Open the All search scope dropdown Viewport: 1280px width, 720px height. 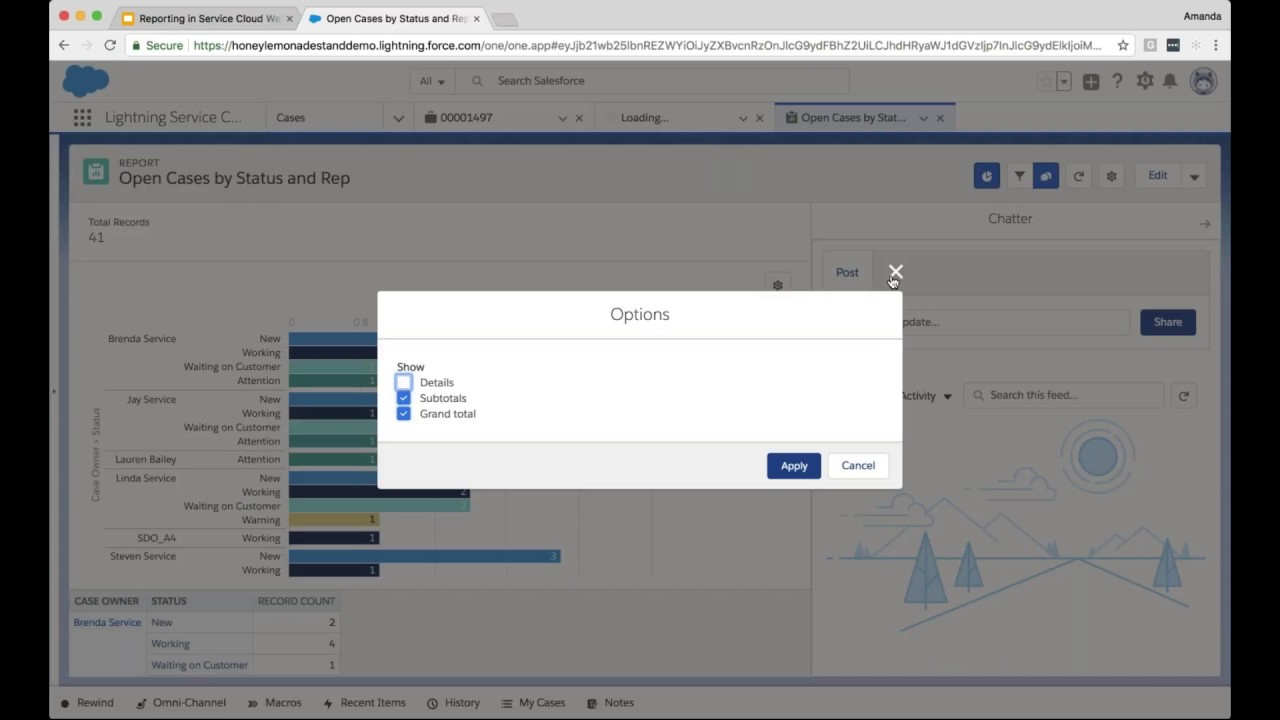[x=432, y=81]
